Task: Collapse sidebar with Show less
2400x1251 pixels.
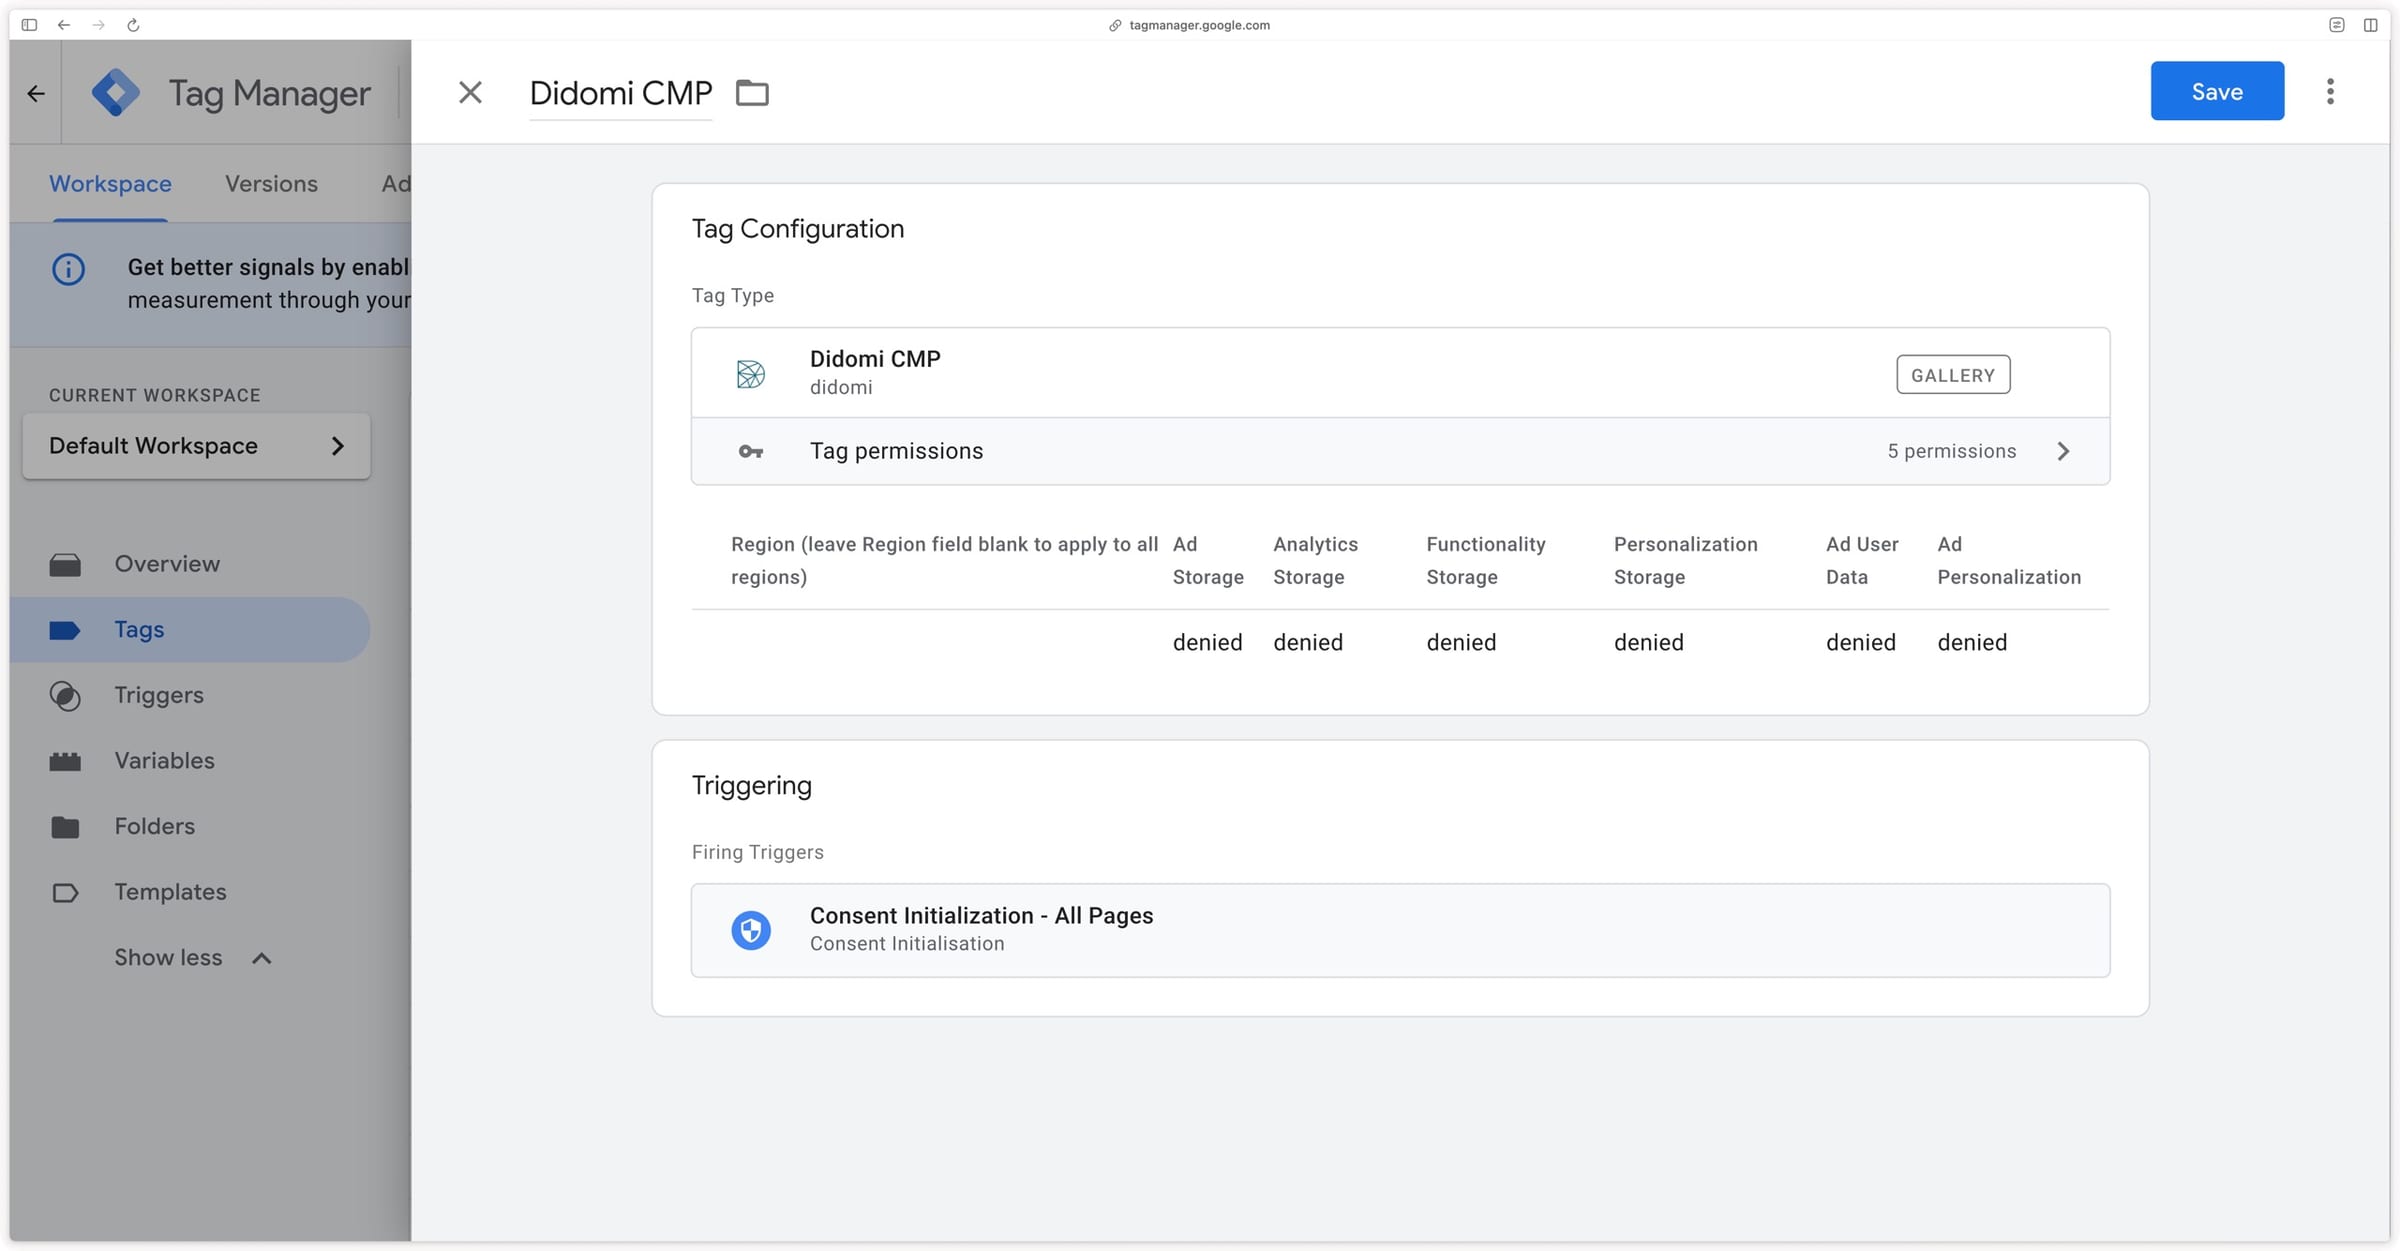Action: (x=192, y=958)
